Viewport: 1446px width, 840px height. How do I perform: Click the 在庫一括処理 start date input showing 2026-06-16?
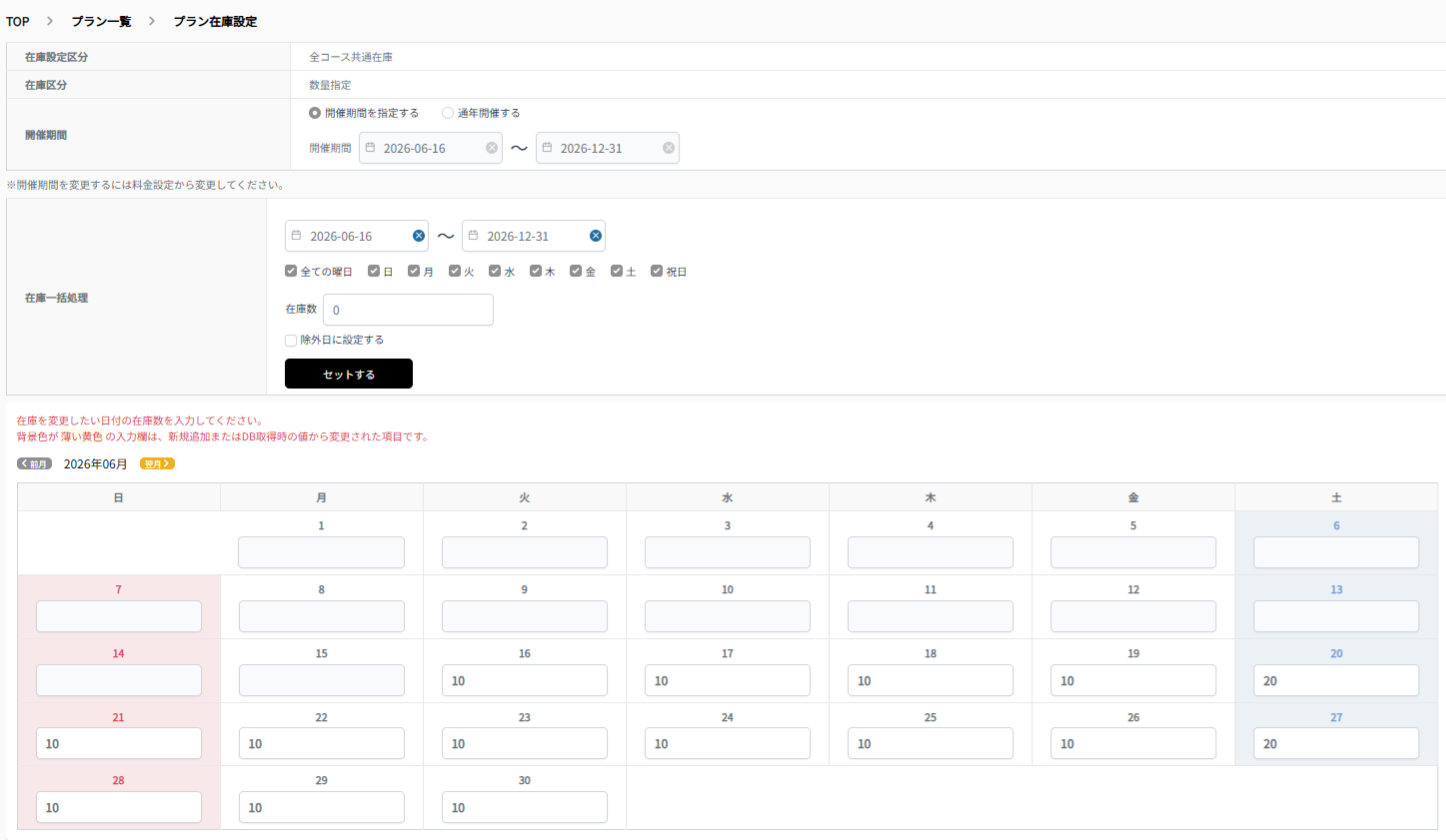click(x=357, y=236)
